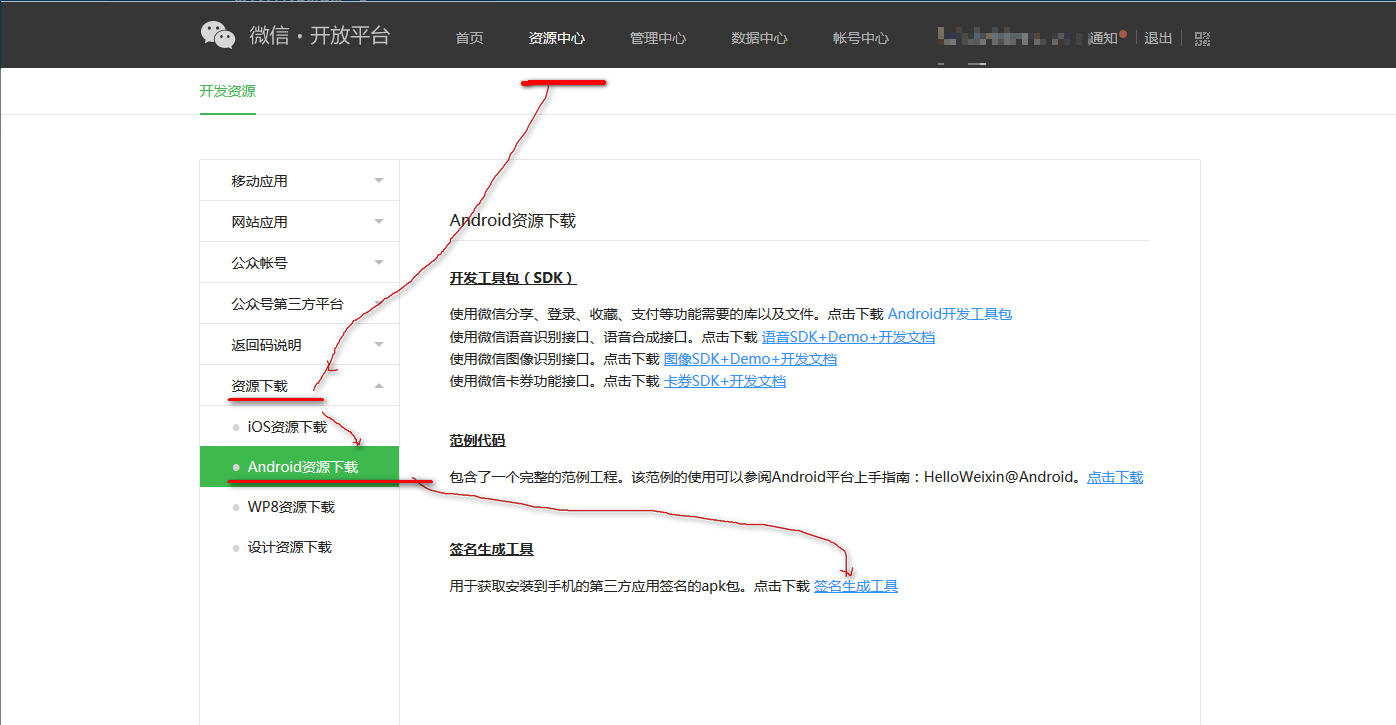1396x725 pixels.
Task: Select the 开发资源 tab
Action: click(227, 91)
